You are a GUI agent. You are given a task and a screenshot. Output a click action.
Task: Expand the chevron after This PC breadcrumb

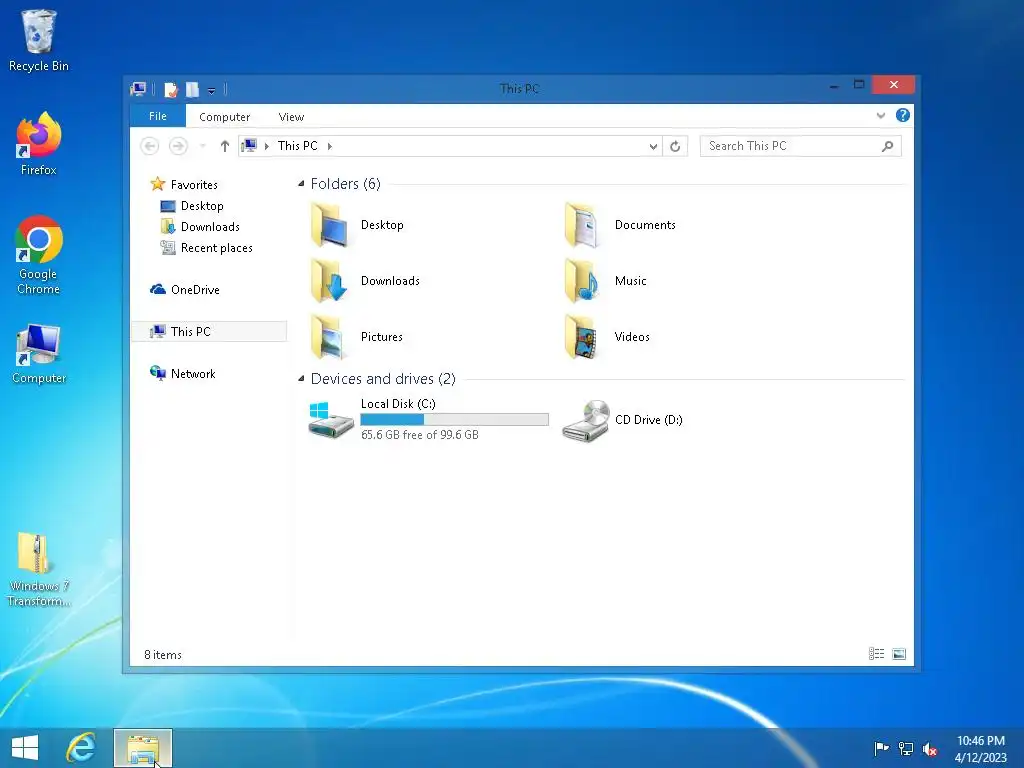(330, 146)
